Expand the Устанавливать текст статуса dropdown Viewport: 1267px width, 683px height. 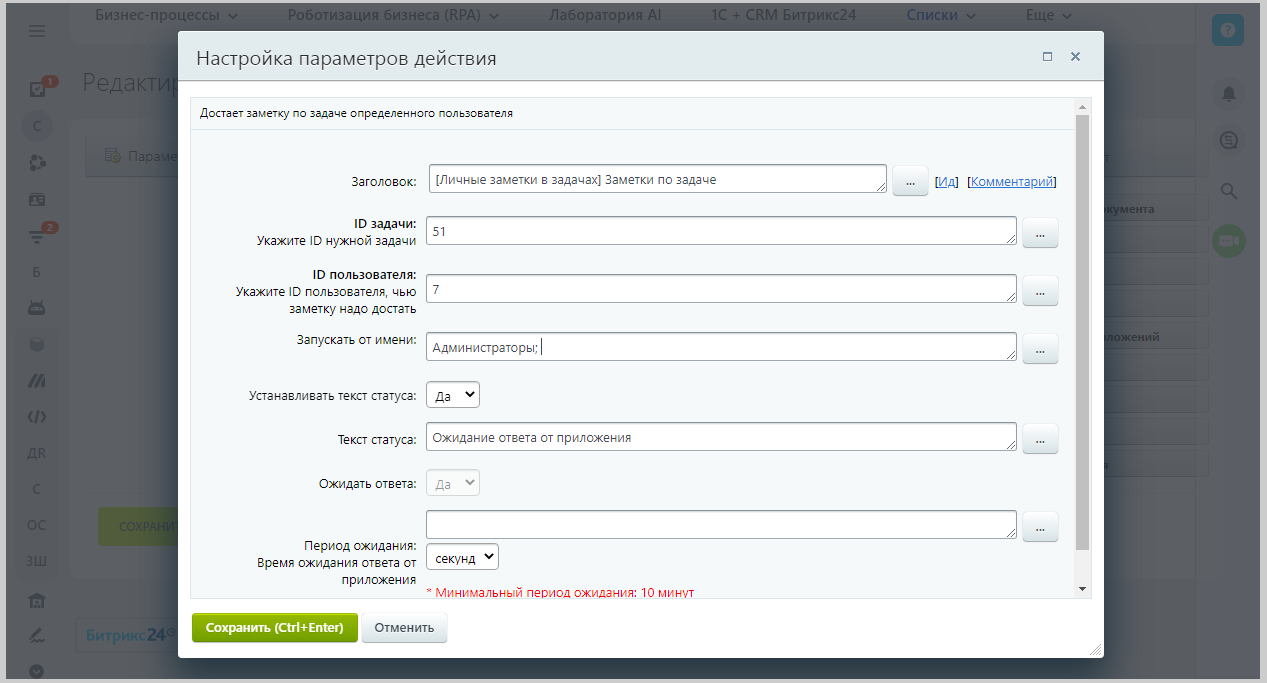pyautogui.click(x=453, y=395)
